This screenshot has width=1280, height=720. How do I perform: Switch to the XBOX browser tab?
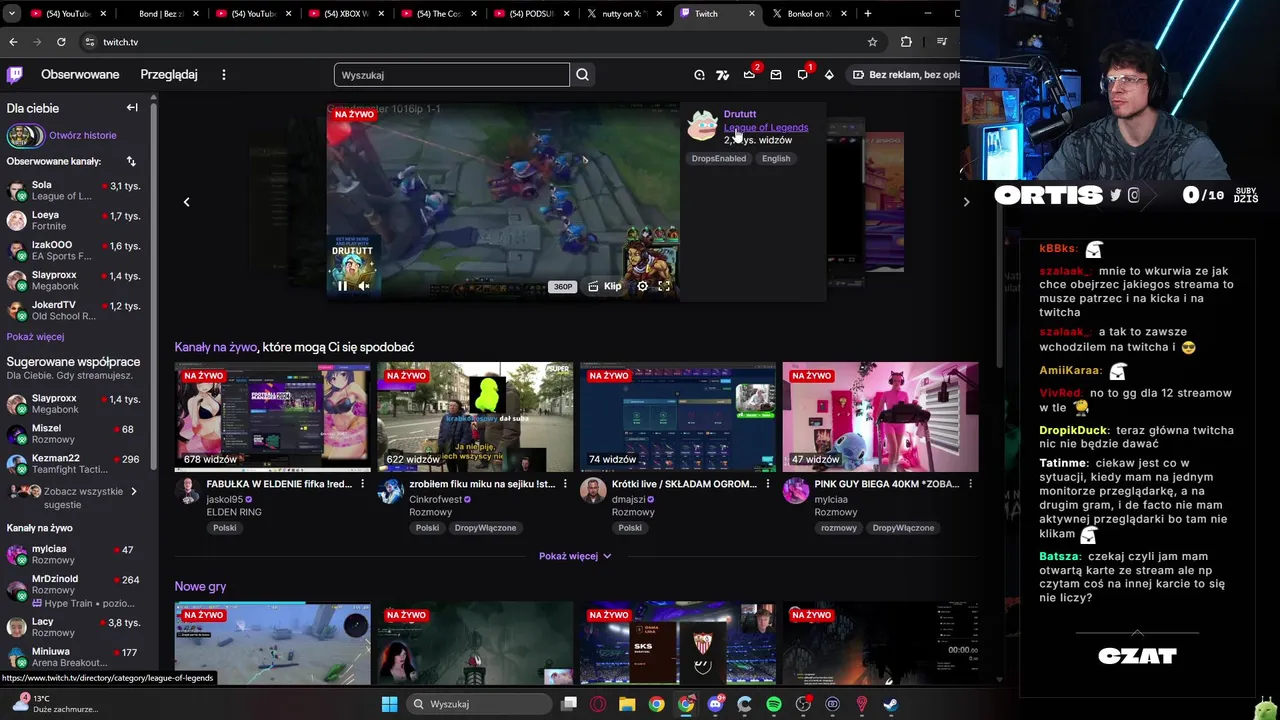346,14
